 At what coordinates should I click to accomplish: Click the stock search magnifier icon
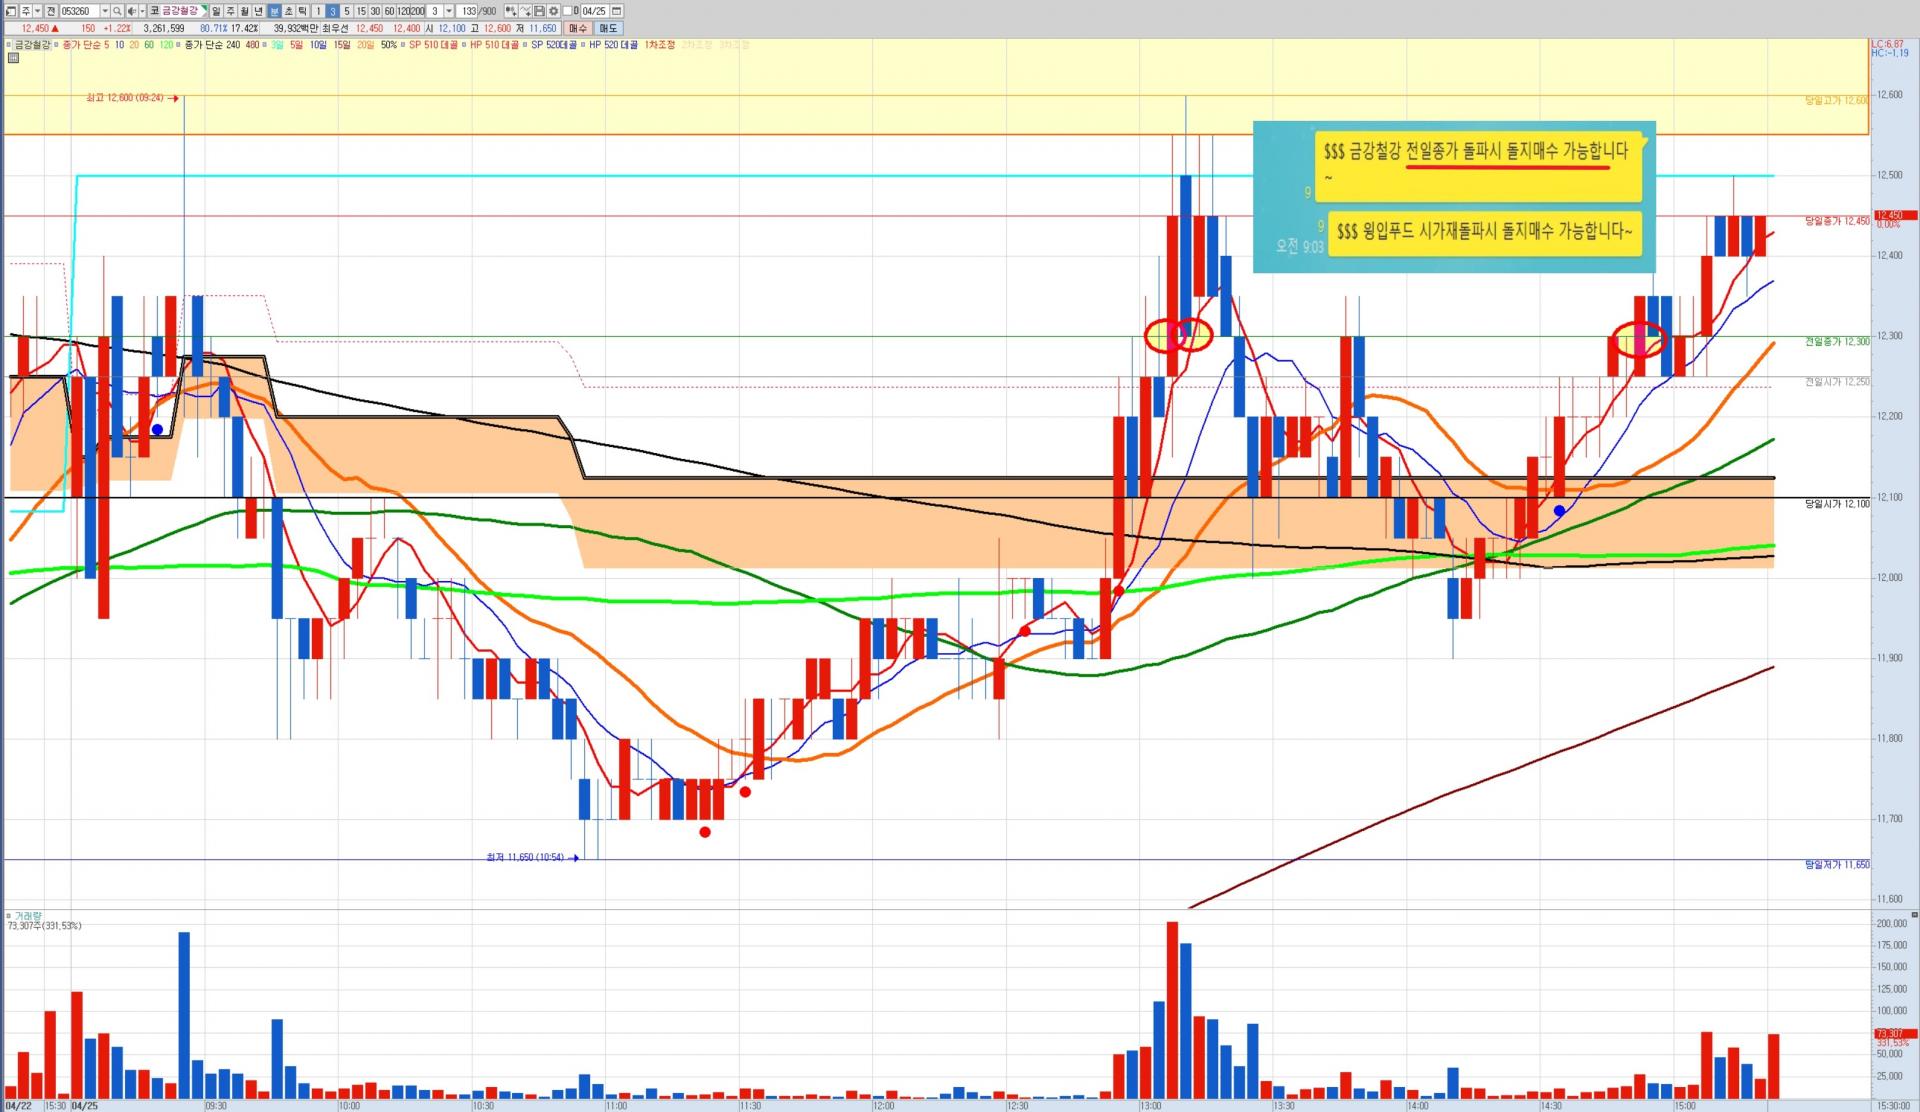coord(117,11)
